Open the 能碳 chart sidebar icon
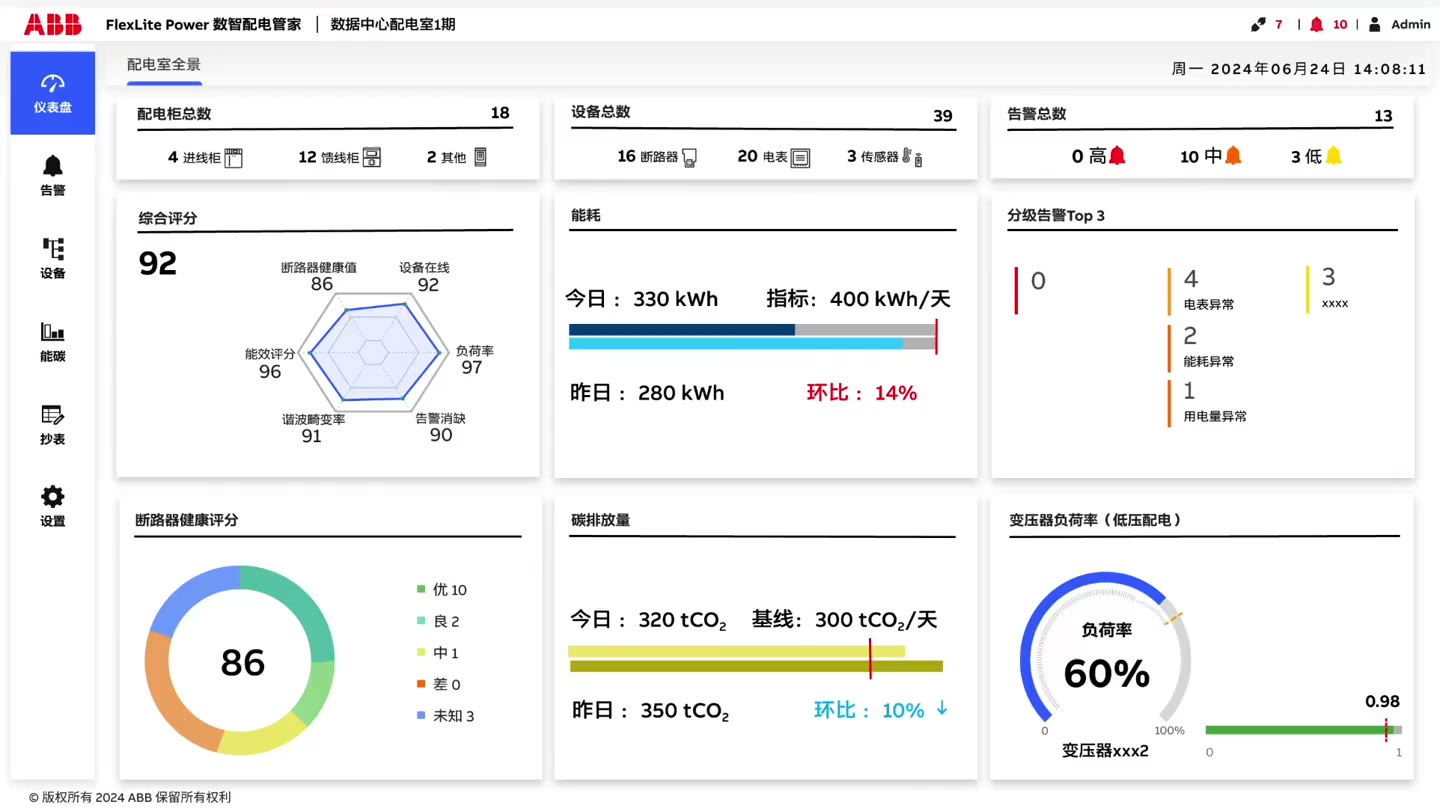 pyautogui.click(x=53, y=331)
